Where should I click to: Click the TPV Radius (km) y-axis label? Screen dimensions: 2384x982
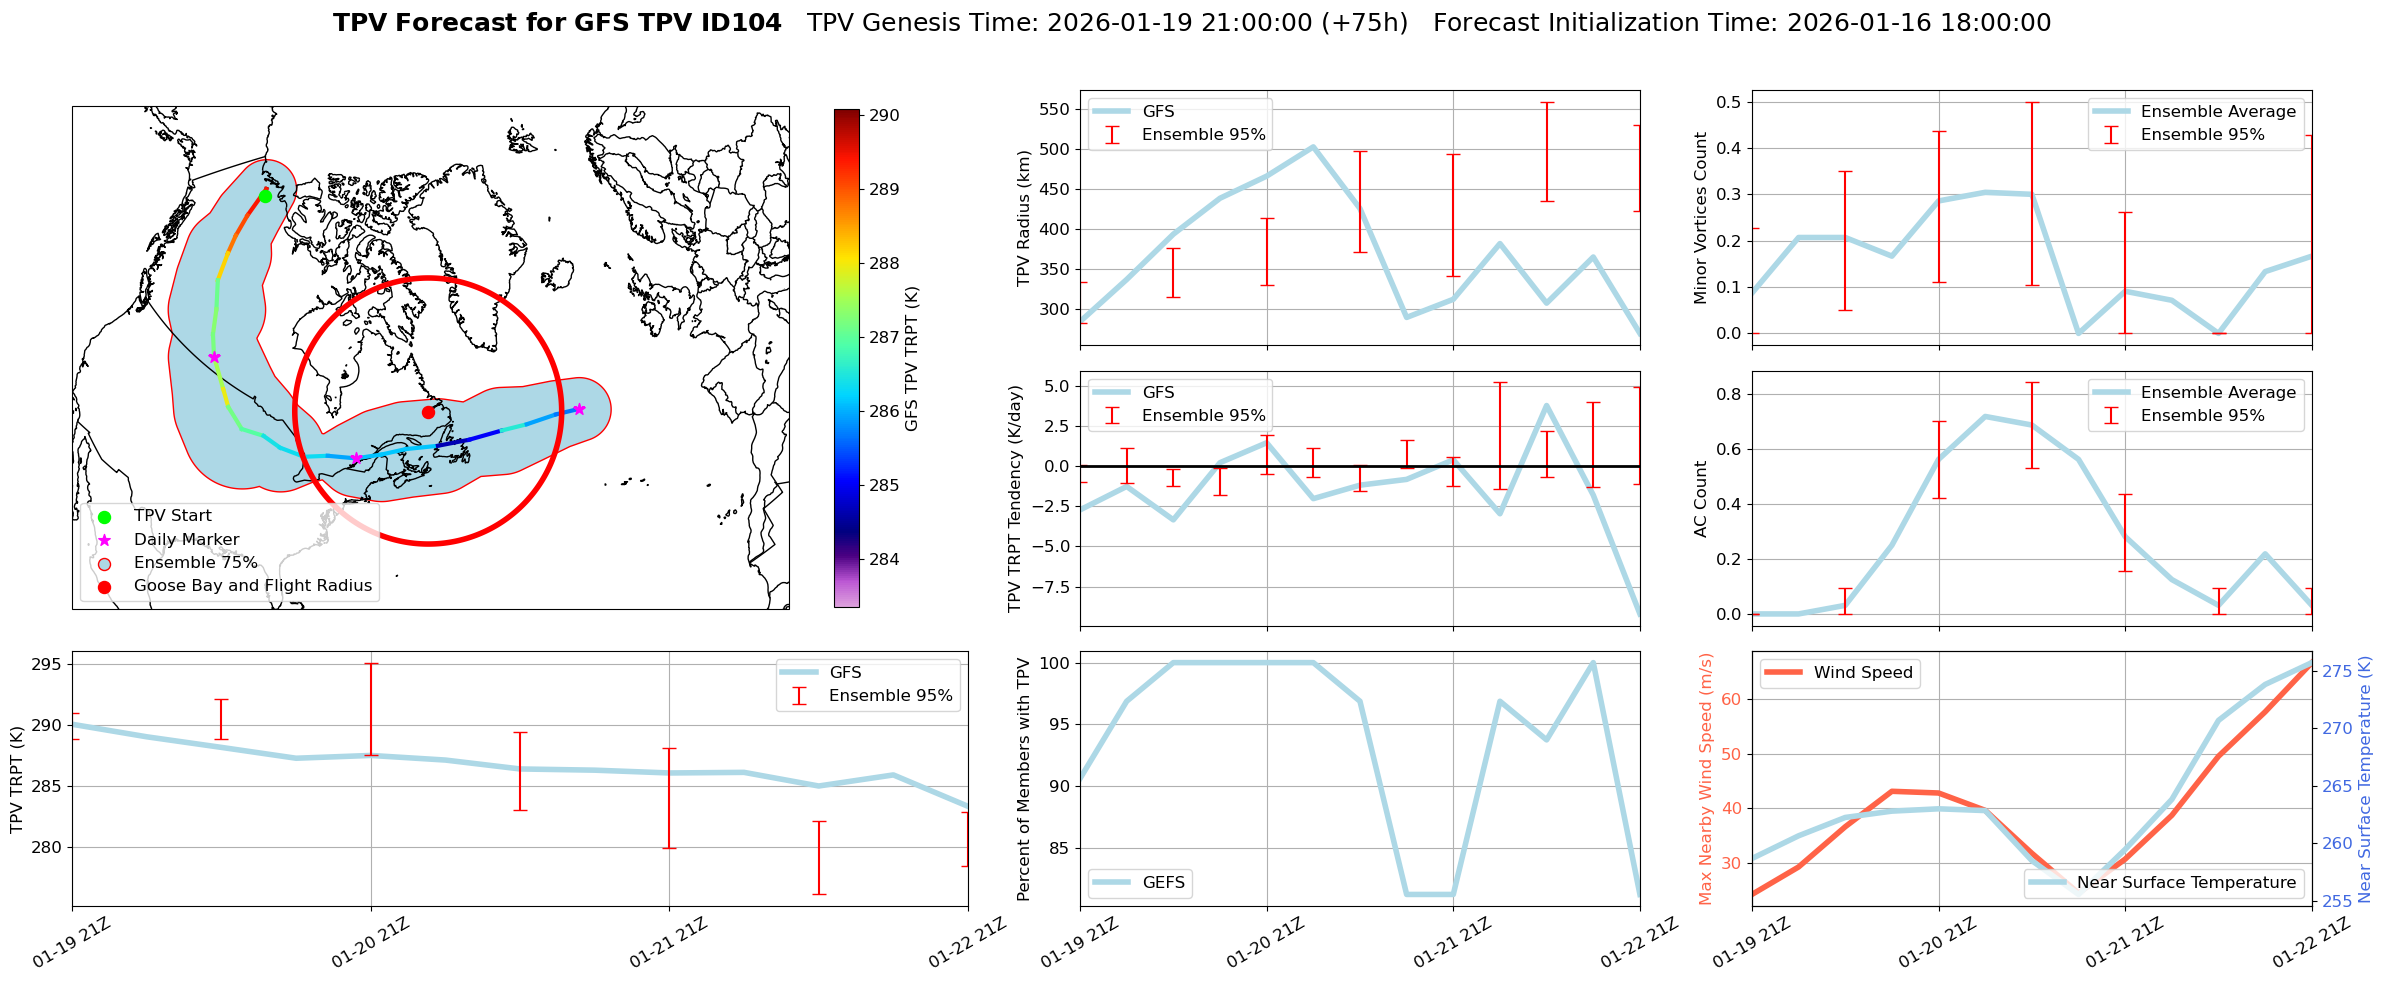tap(1023, 218)
